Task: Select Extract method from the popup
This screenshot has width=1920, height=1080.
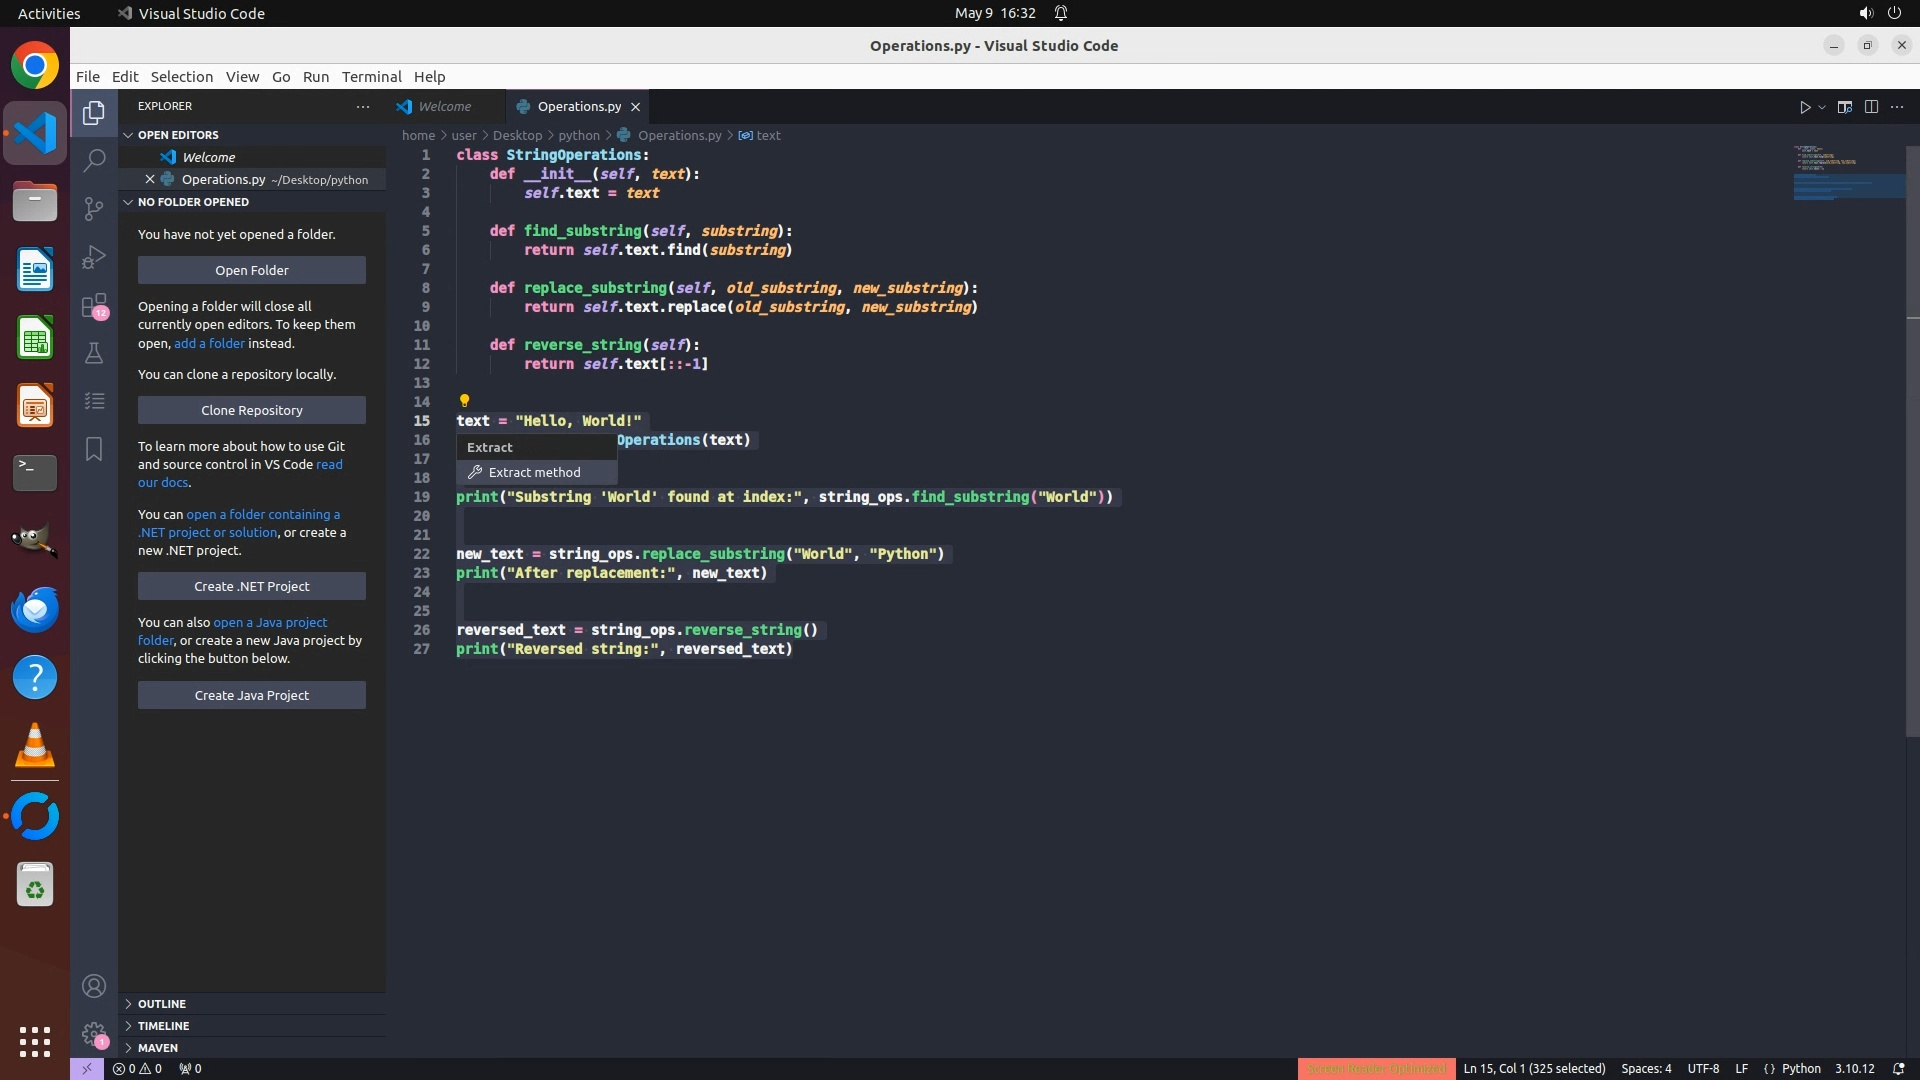Action: tap(534, 472)
